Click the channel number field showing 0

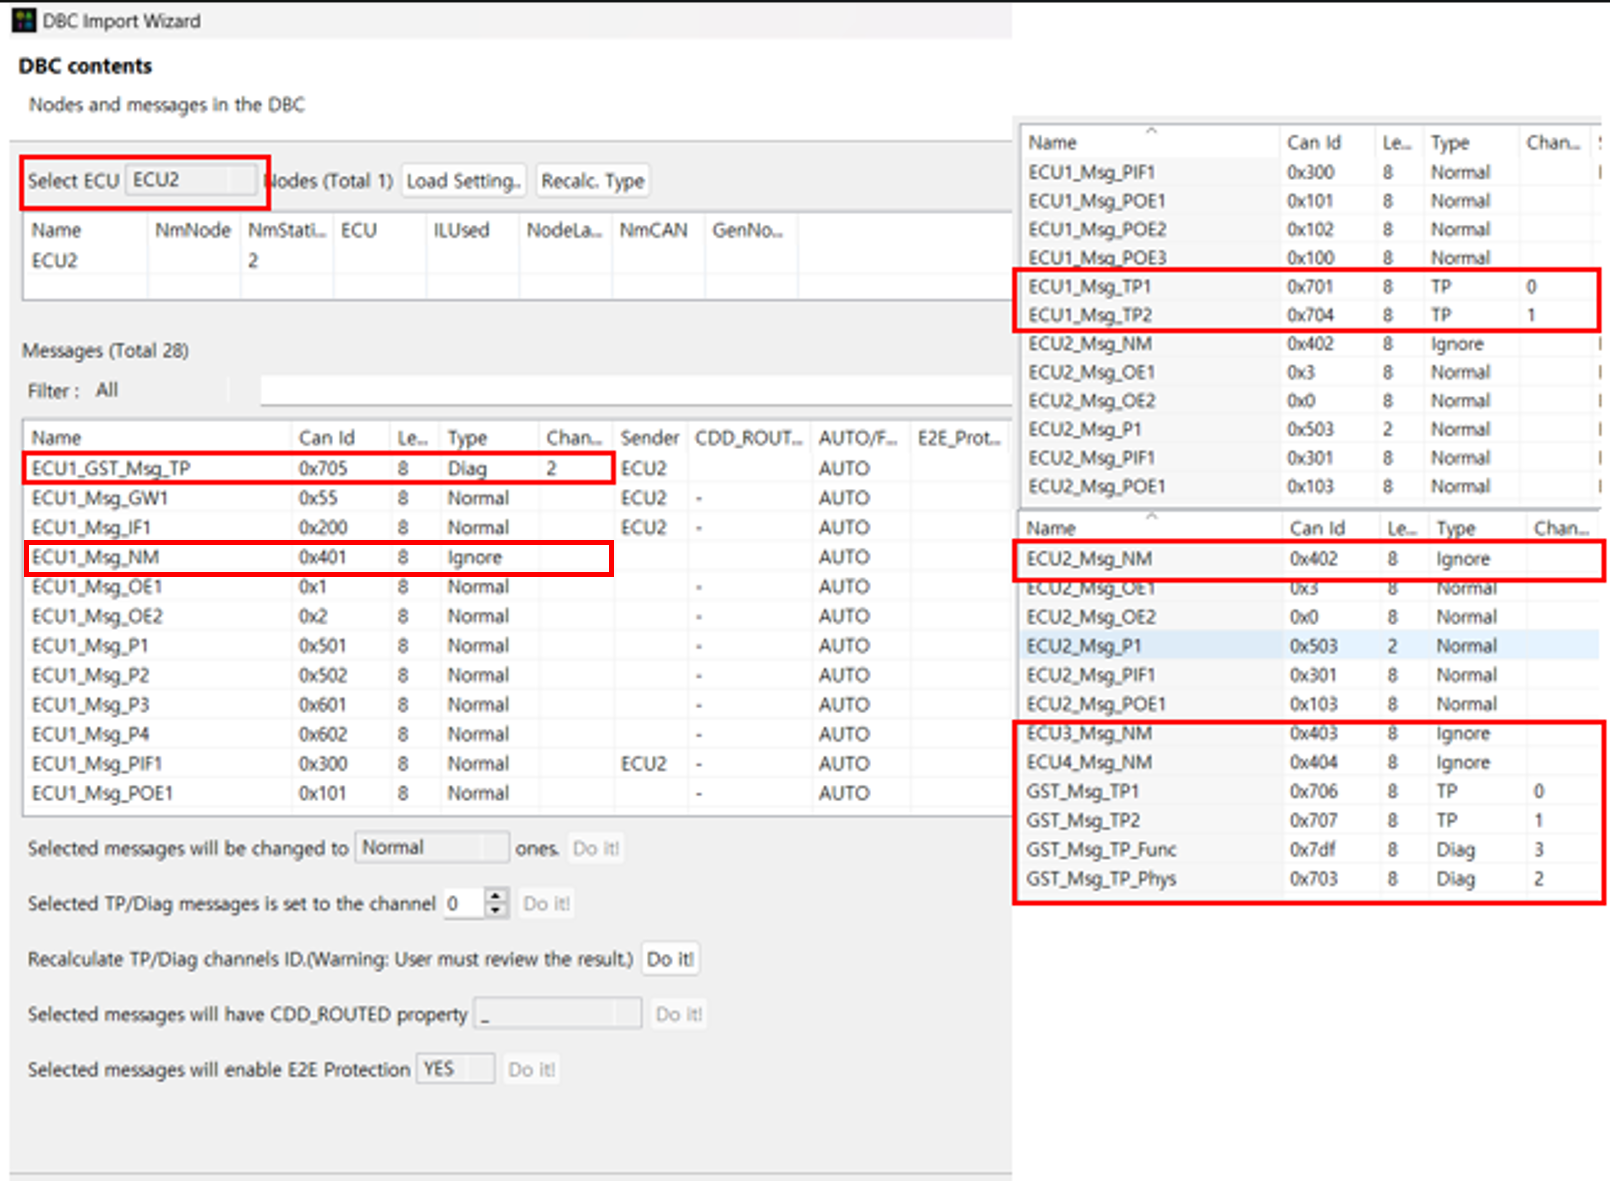click(x=464, y=903)
